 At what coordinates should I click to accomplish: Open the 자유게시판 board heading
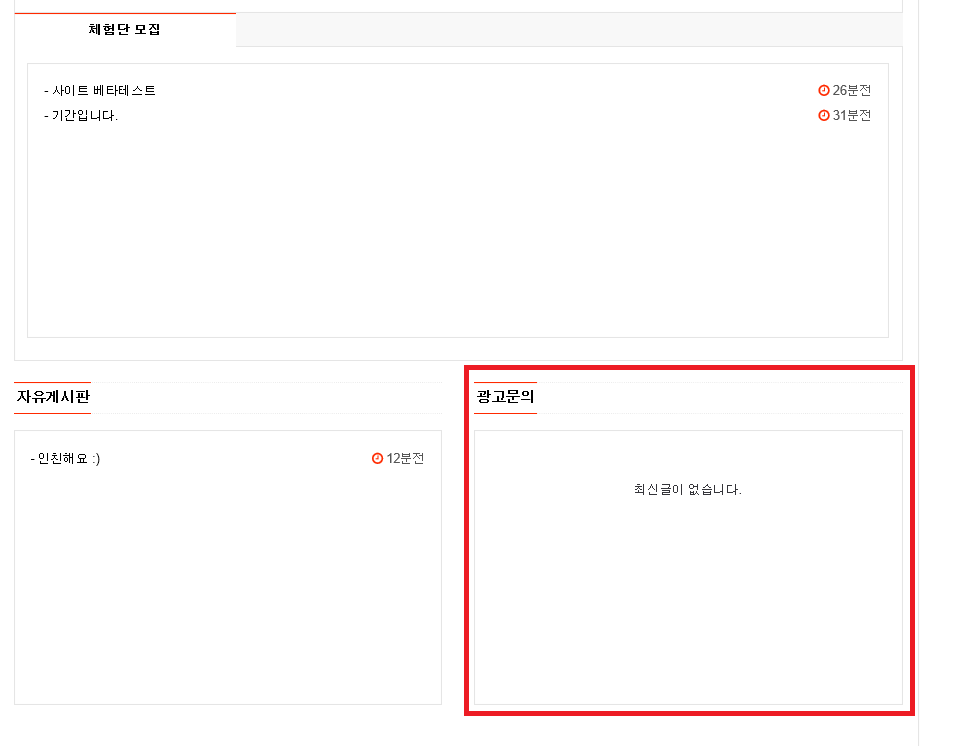tap(53, 397)
